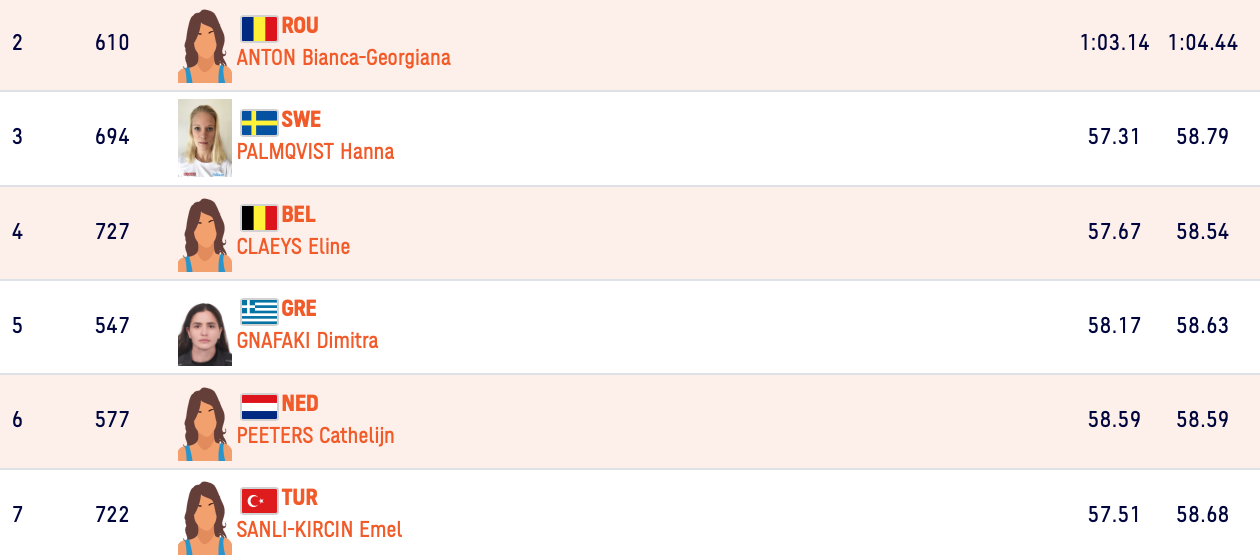Open GNAFAKI Dimitra athlete profile link

tap(307, 341)
